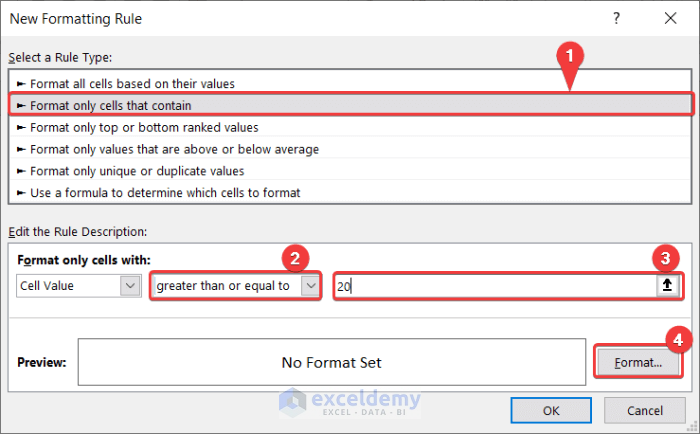700x434 pixels.
Task: Click the collapse dialog range selector icon
Action: pos(668,286)
